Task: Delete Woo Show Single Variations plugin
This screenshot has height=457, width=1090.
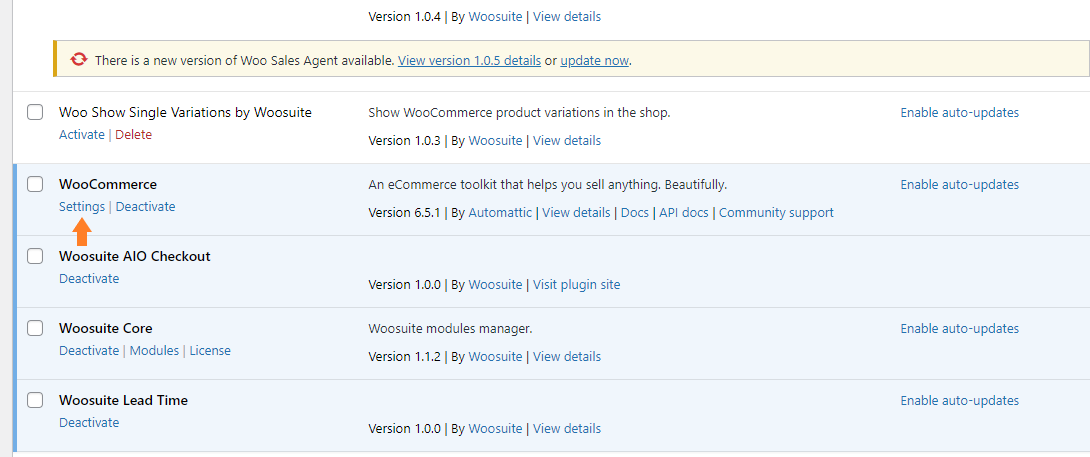Action: coord(133,134)
